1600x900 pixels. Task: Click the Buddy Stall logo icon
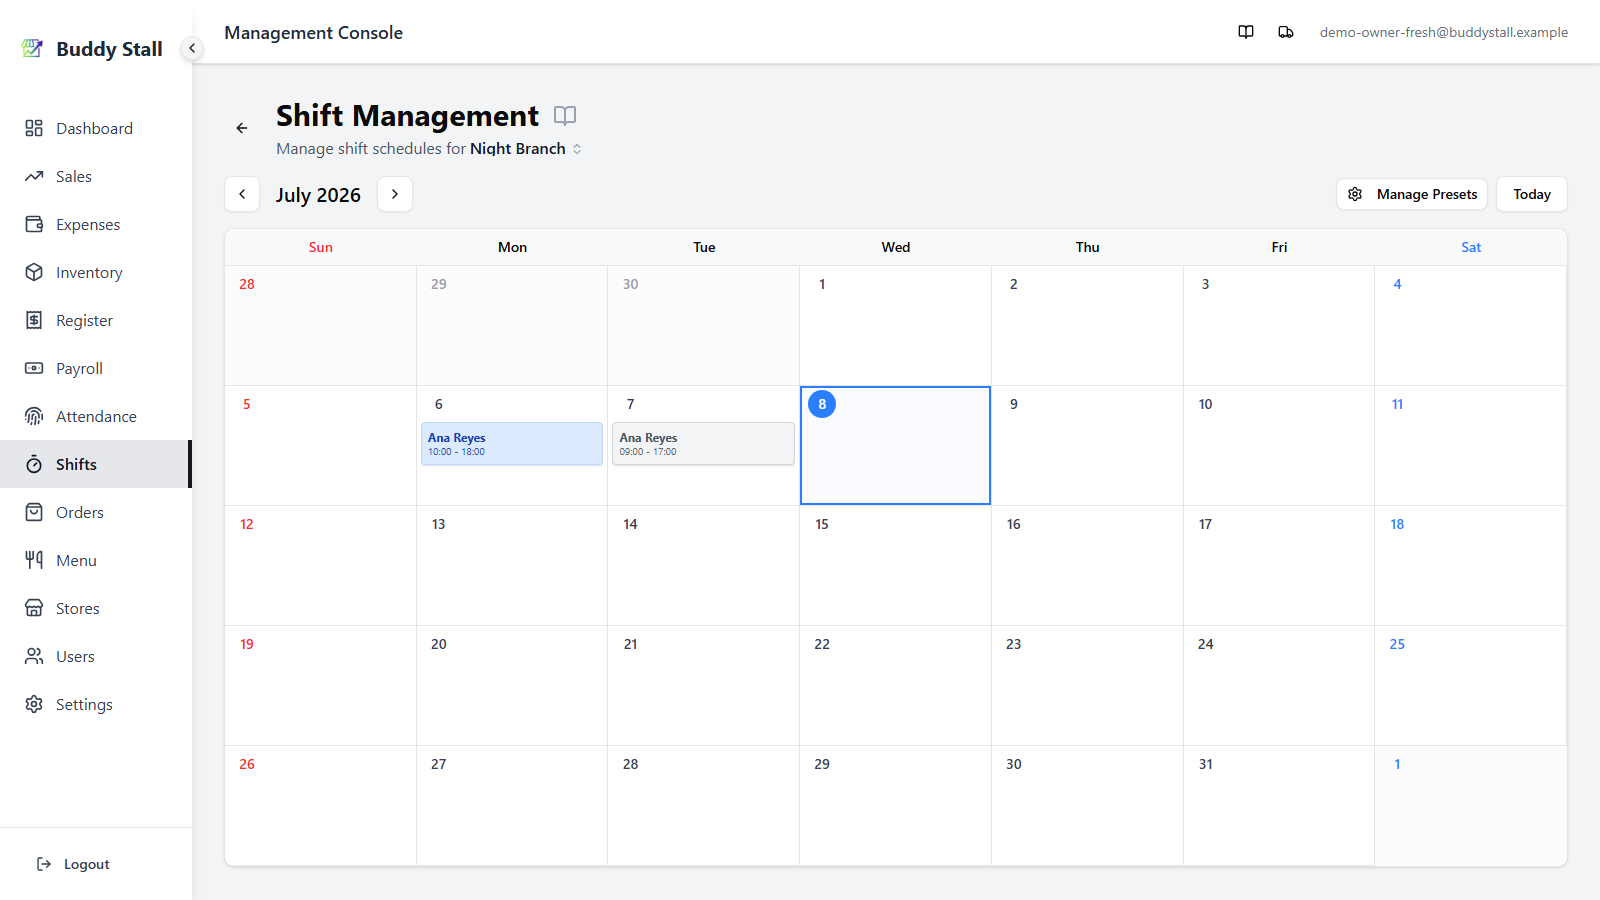click(x=33, y=48)
